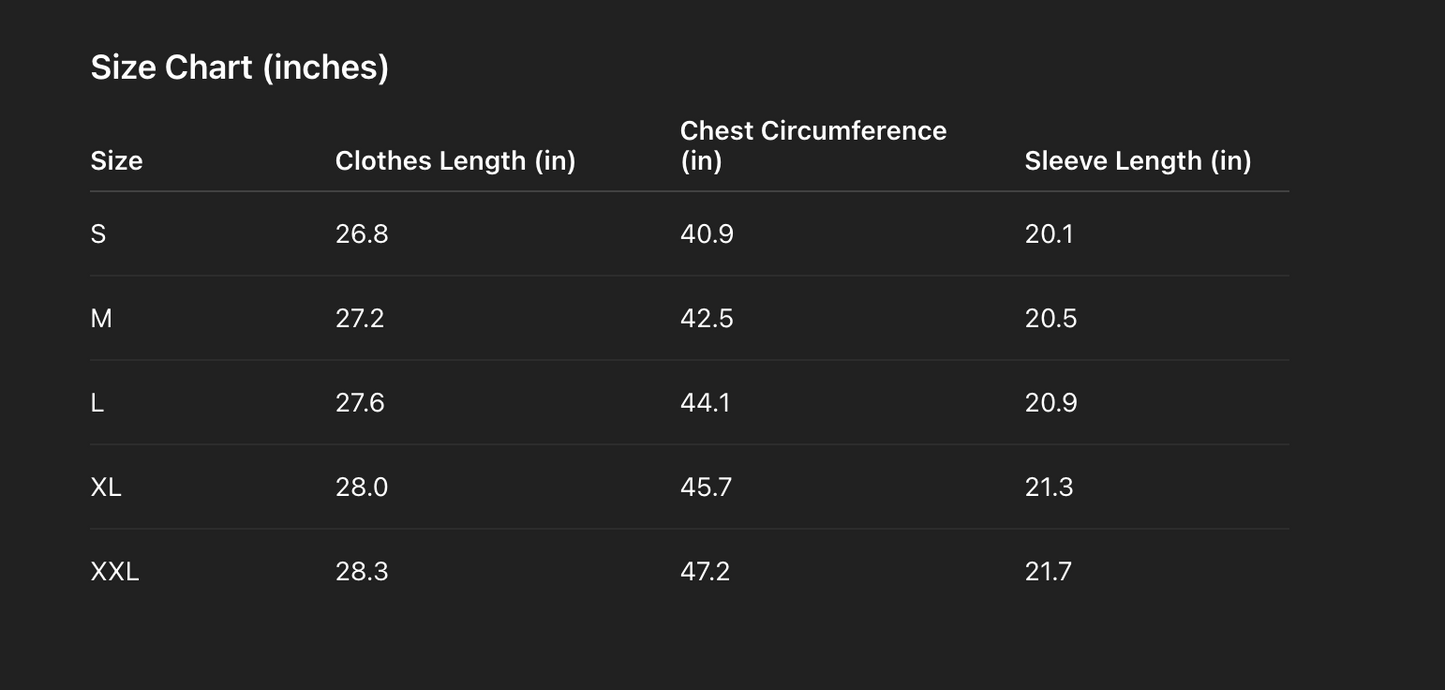The height and width of the screenshot is (690, 1445).
Task: Click the 27.6 clothes length value
Action: click(360, 403)
